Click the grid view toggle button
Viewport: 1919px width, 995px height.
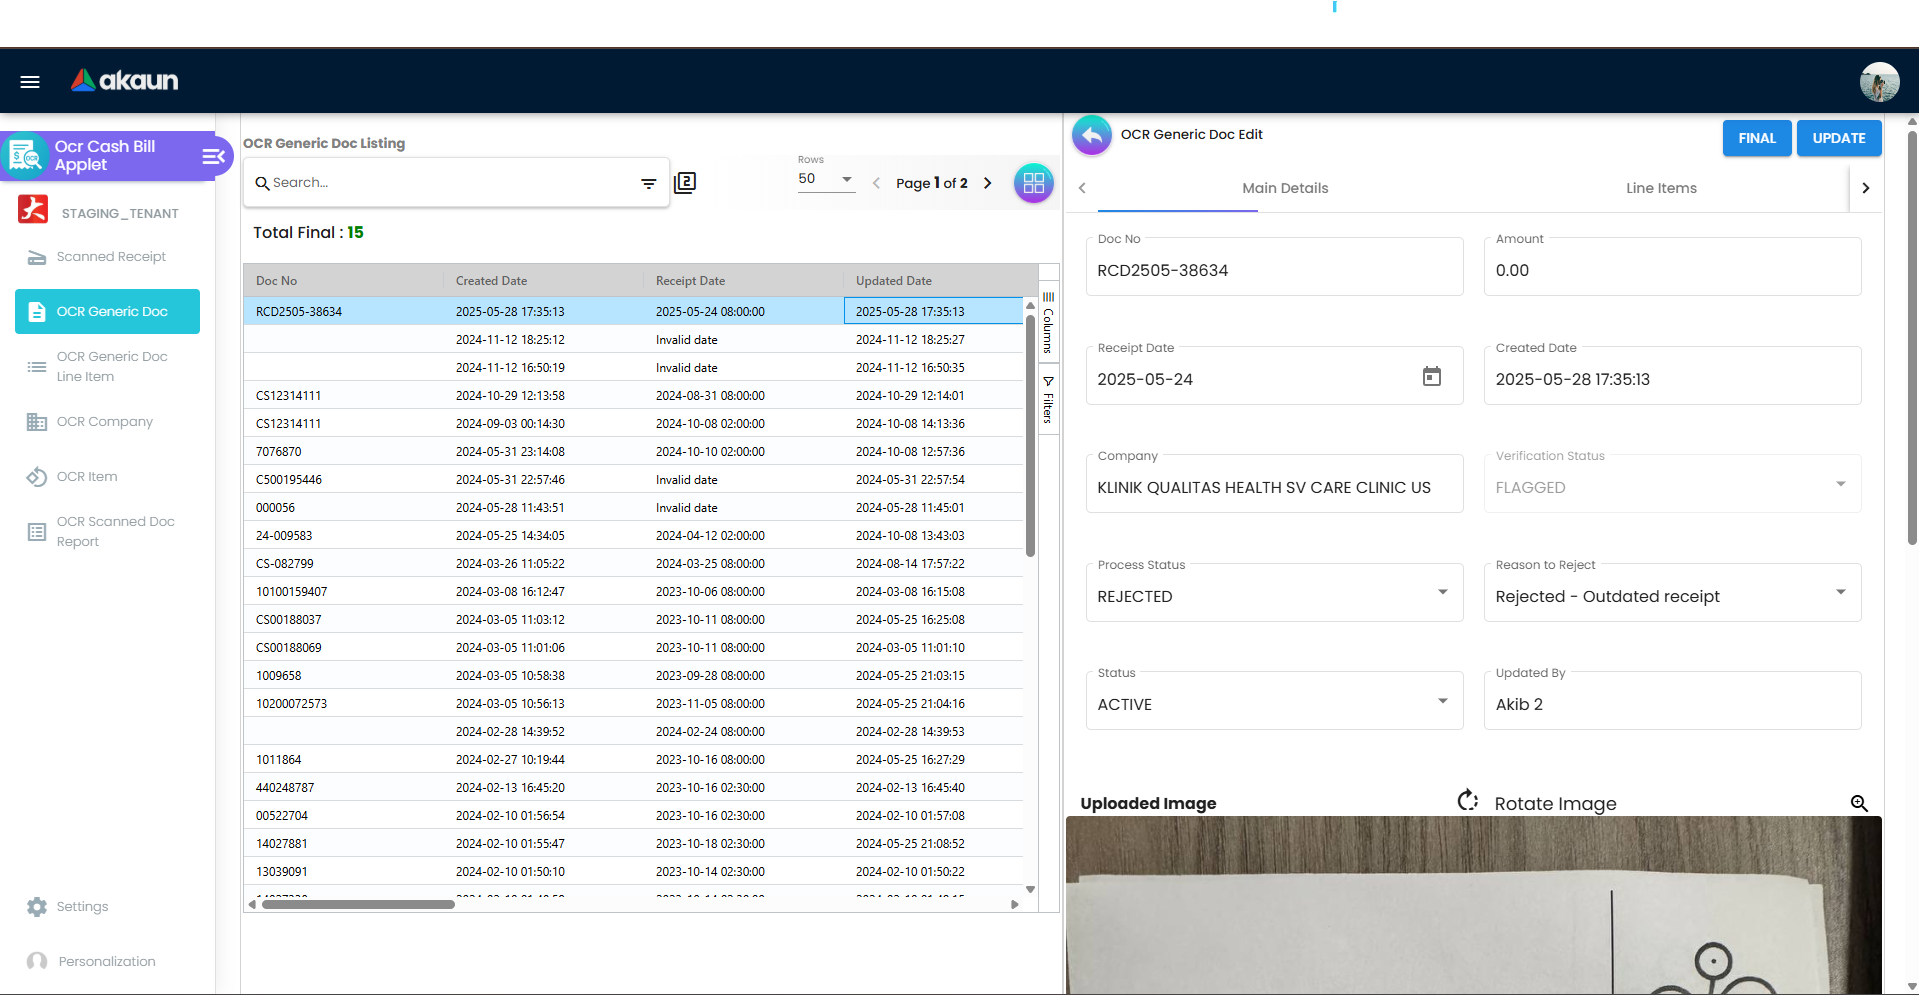click(x=1034, y=183)
